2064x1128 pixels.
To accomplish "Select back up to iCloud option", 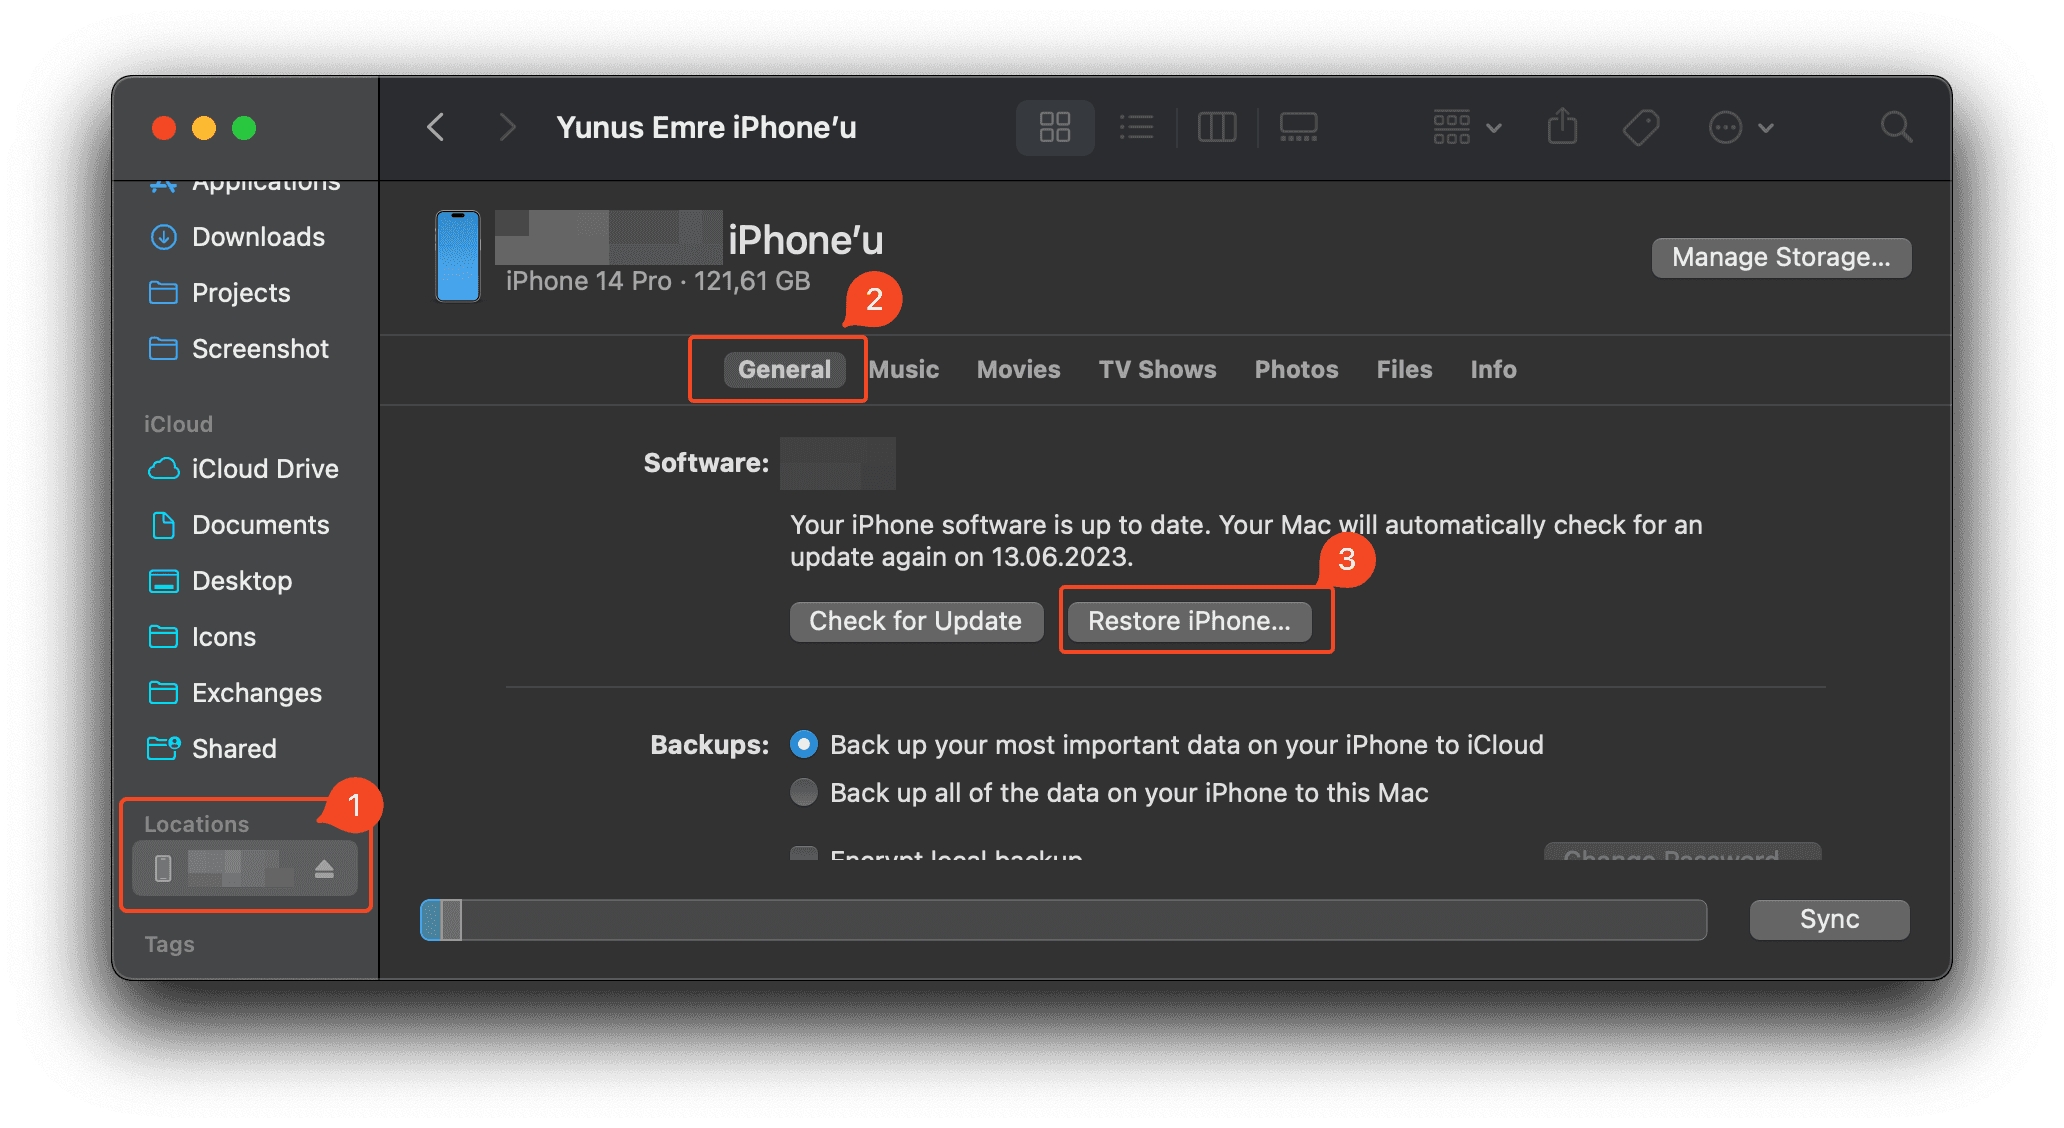I will pos(804,745).
